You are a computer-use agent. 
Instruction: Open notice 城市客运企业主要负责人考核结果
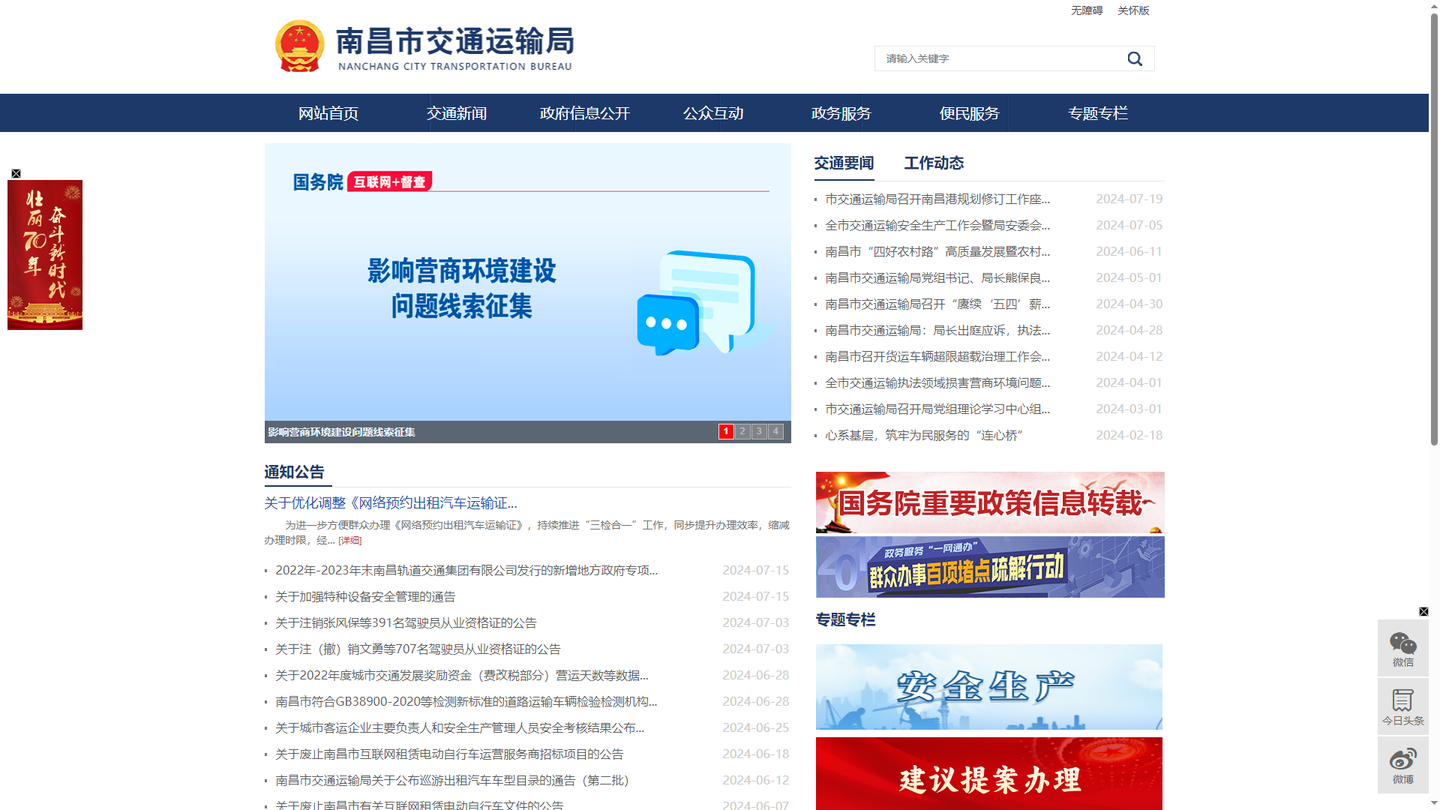(x=460, y=728)
